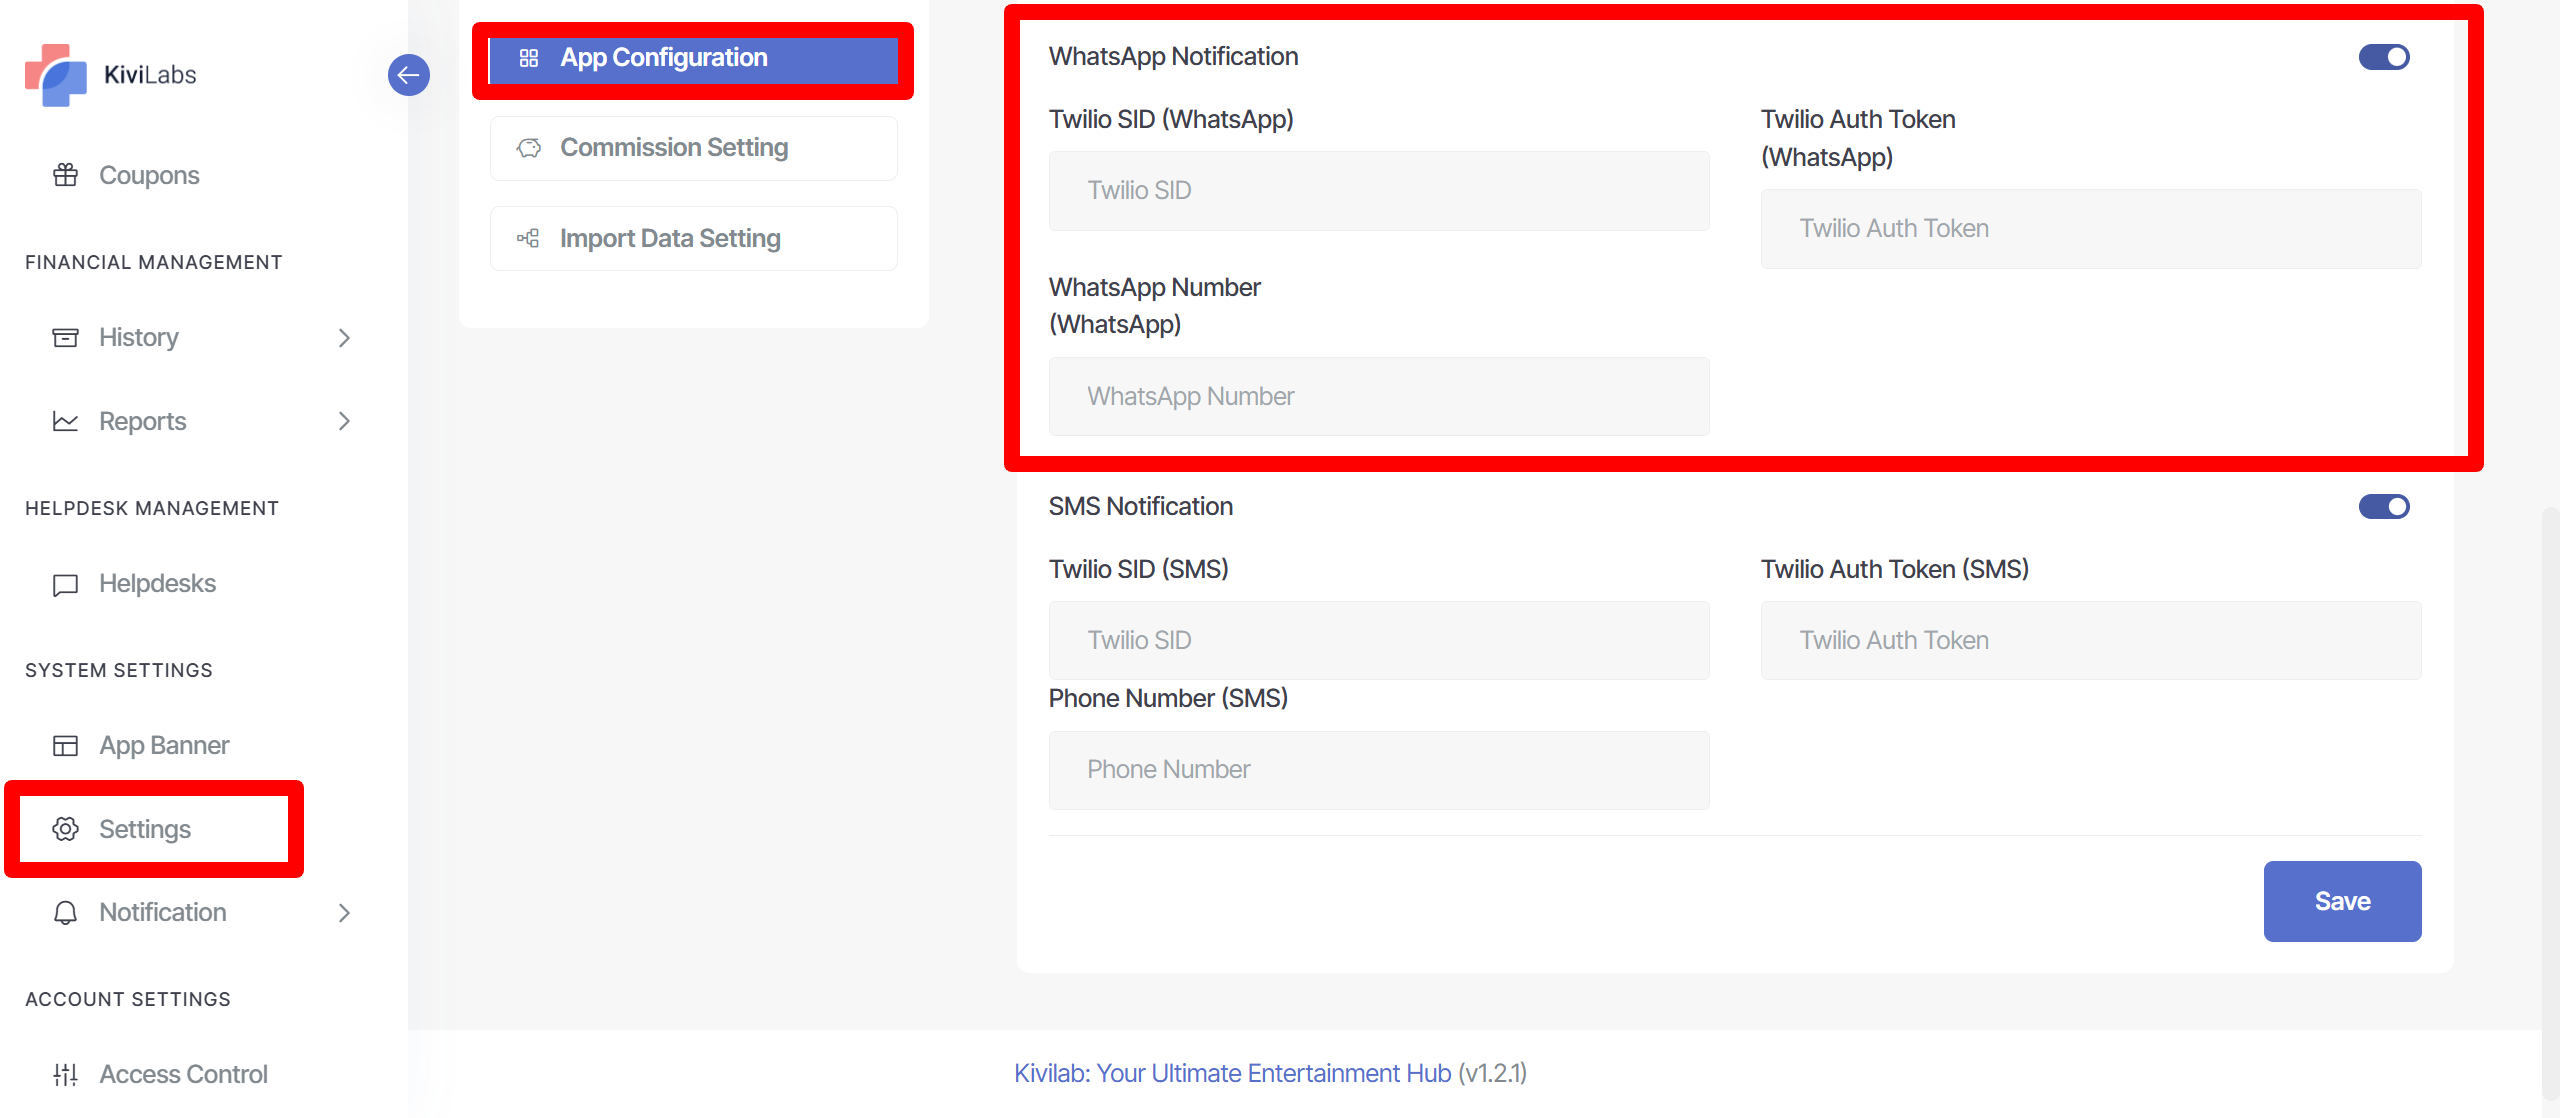The height and width of the screenshot is (1118, 2560).
Task: Focus the Twilio SID (WhatsApp) field
Action: [x=1379, y=191]
